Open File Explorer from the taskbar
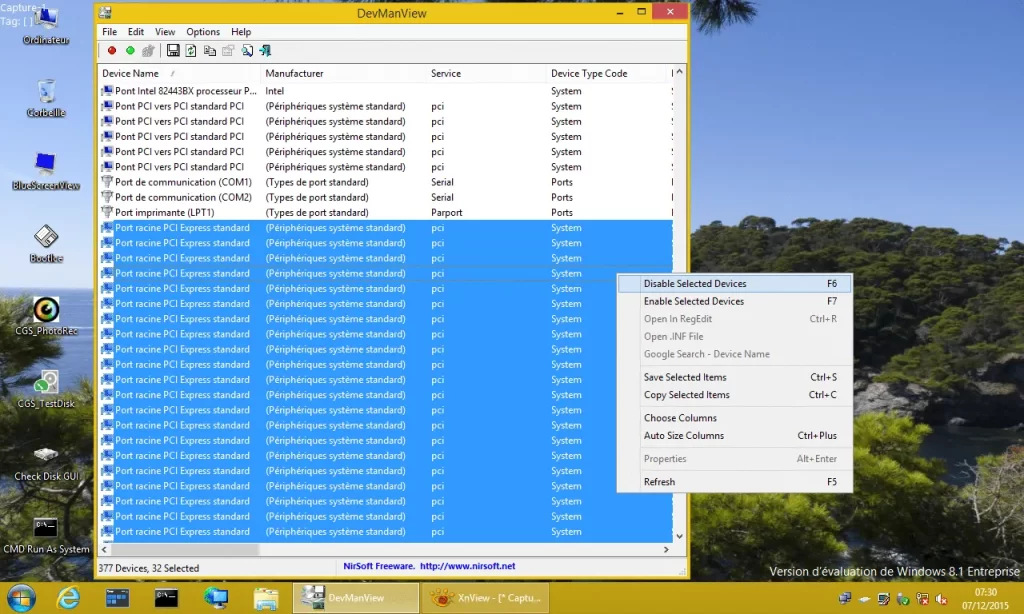The image size is (1024, 614). (265, 598)
